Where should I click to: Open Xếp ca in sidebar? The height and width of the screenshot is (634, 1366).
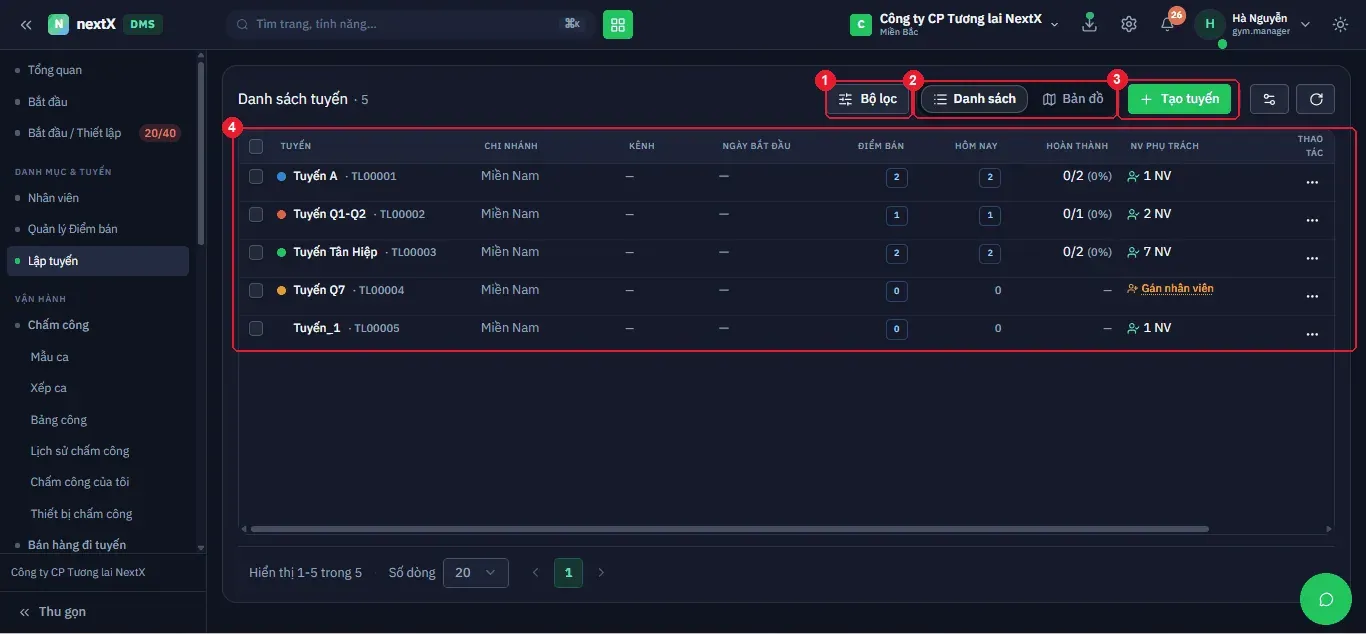coord(49,388)
